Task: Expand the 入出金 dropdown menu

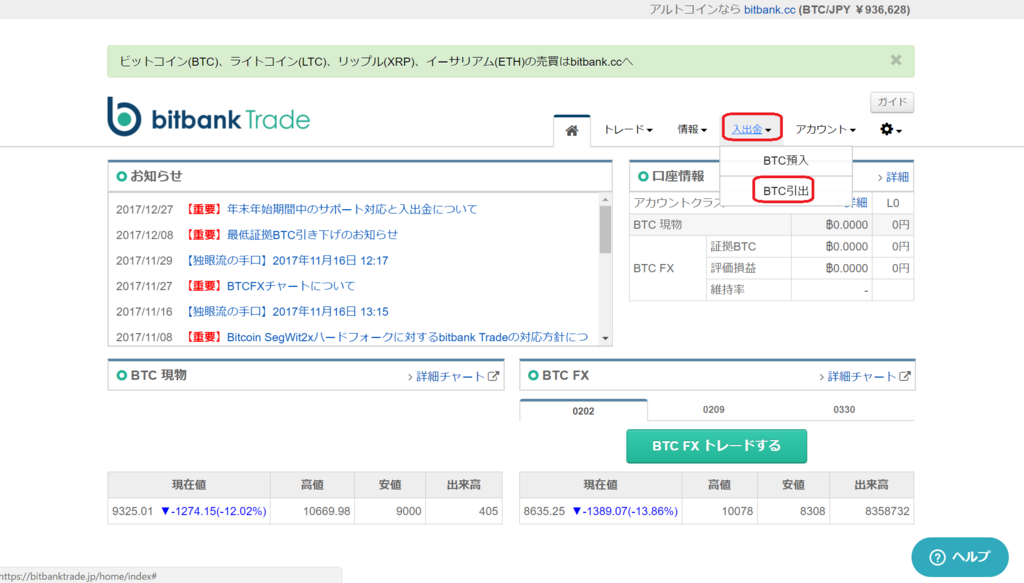Action: (751, 129)
